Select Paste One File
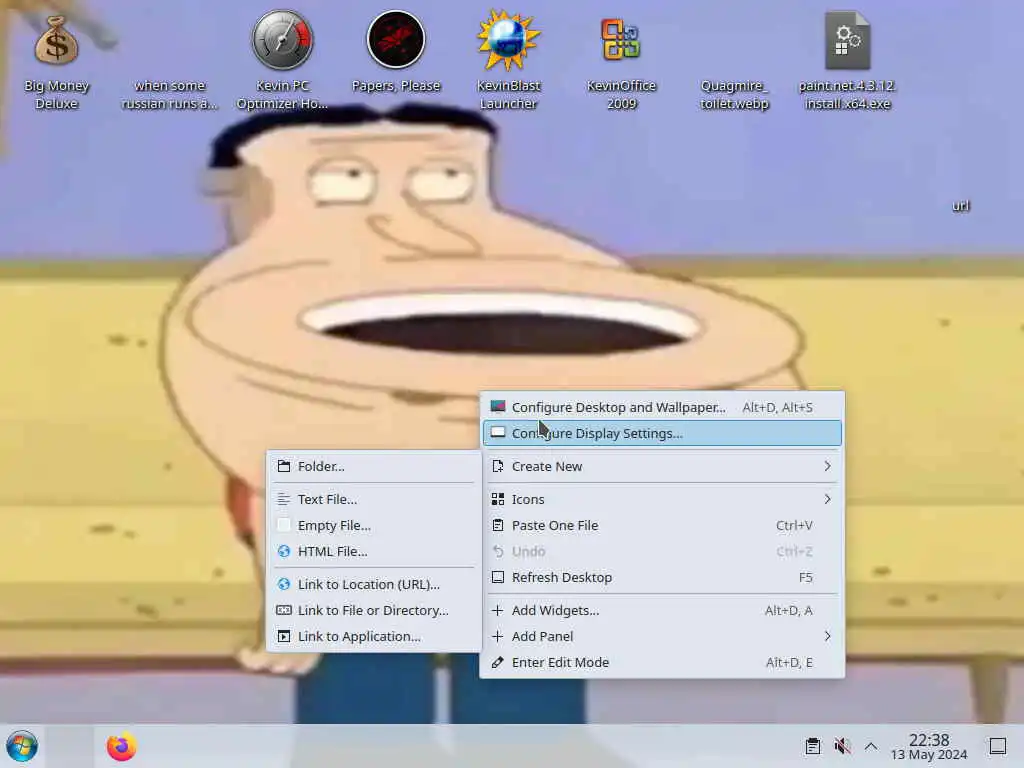 coord(662,525)
